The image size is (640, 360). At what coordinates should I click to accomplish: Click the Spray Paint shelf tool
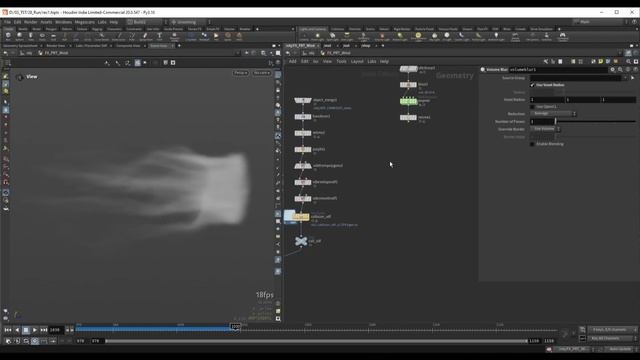(x=145, y=37)
